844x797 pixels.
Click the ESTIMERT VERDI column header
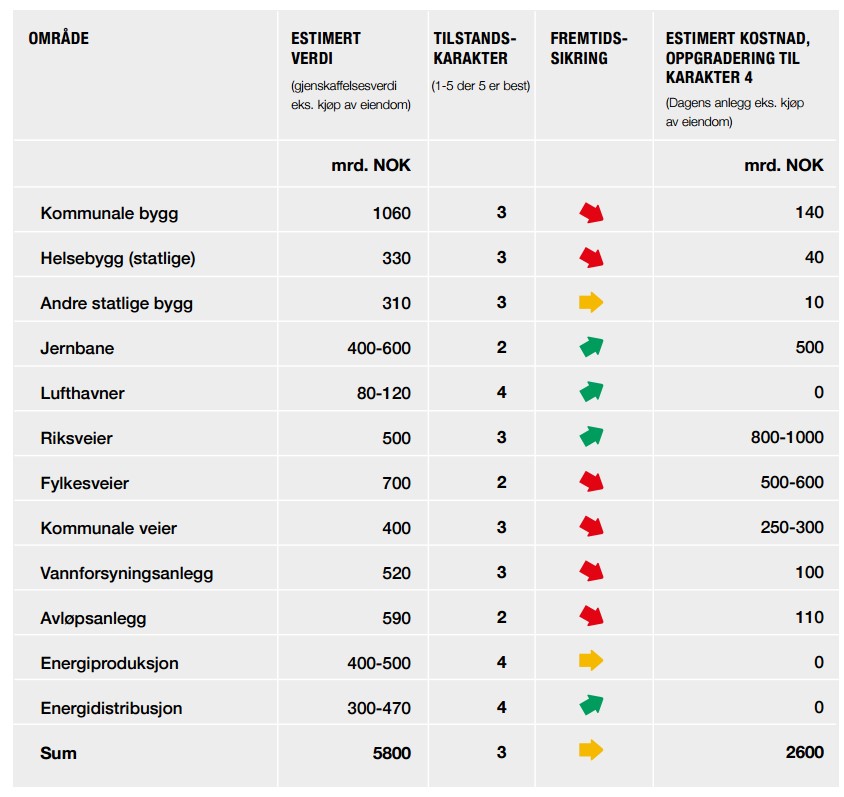(x=326, y=48)
